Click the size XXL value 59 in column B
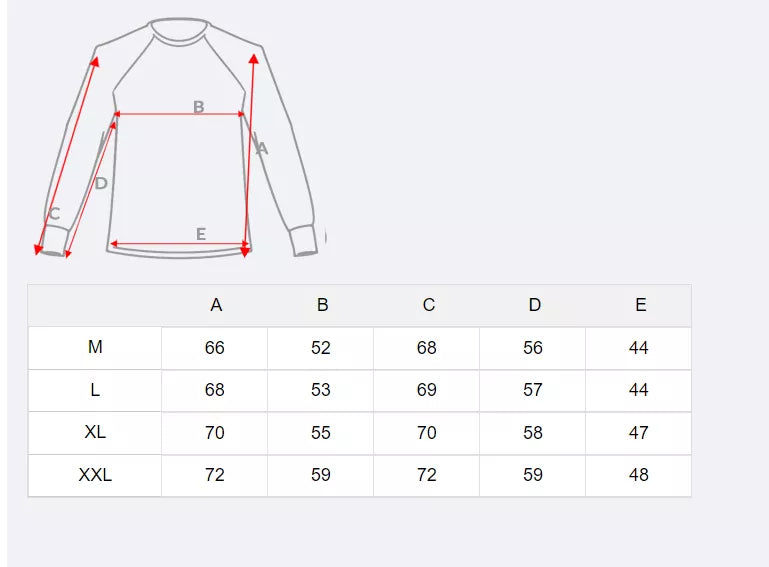 click(321, 475)
